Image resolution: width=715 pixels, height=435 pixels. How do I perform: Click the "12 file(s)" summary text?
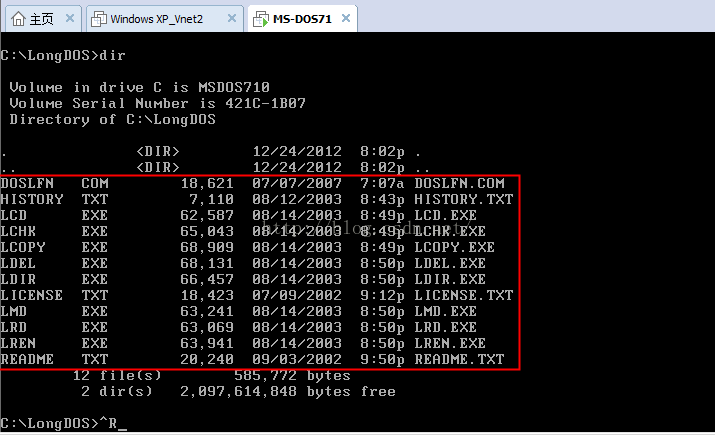point(117,375)
